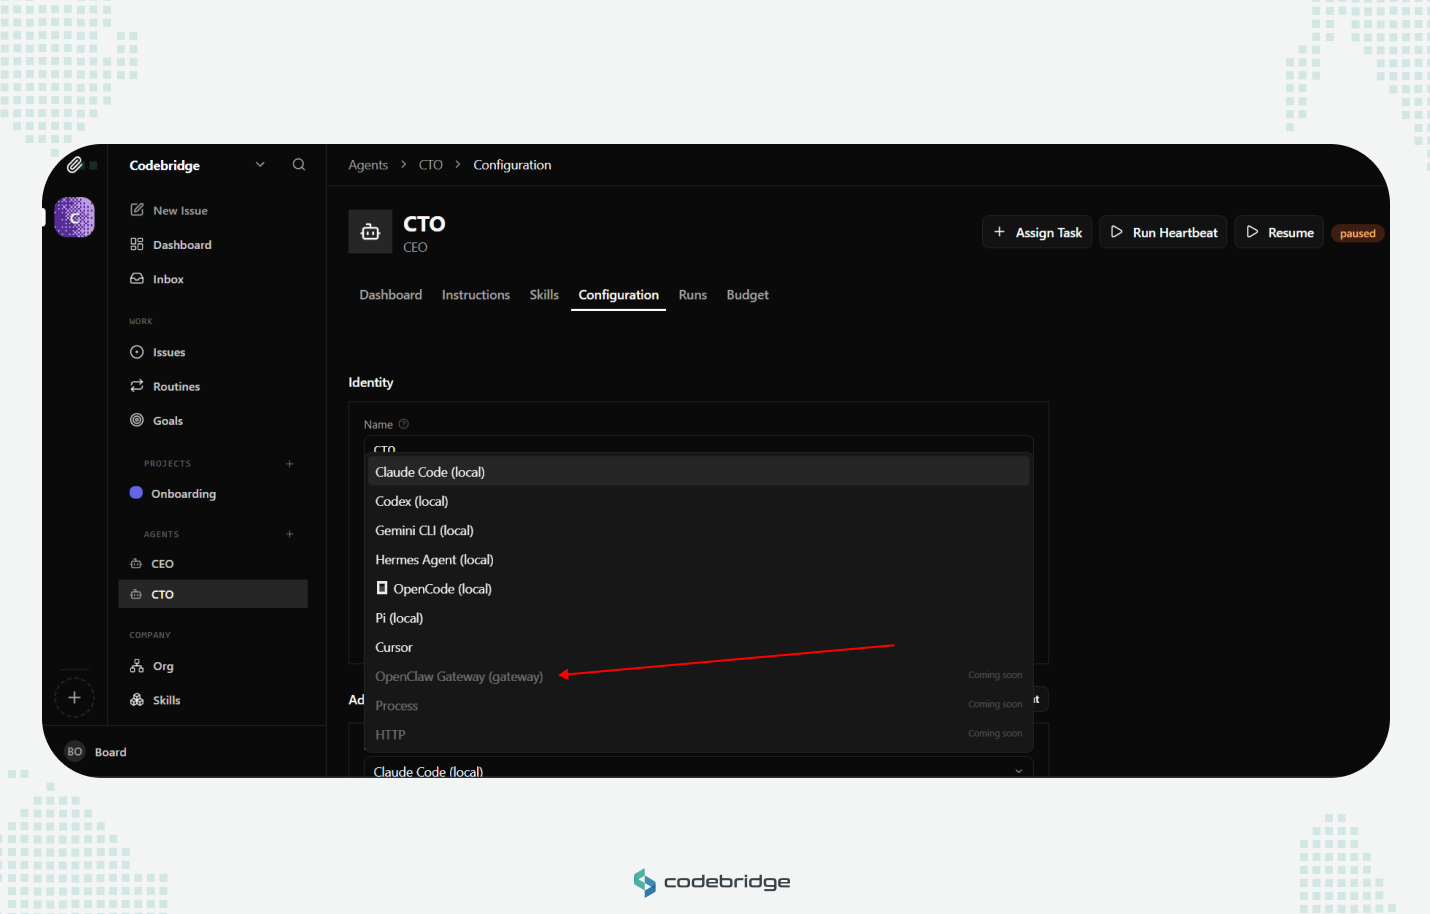Viewport: 1430px width, 914px height.
Task: Choose OpenCode (local) option
Action: pyautogui.click(x=698, y=588)
